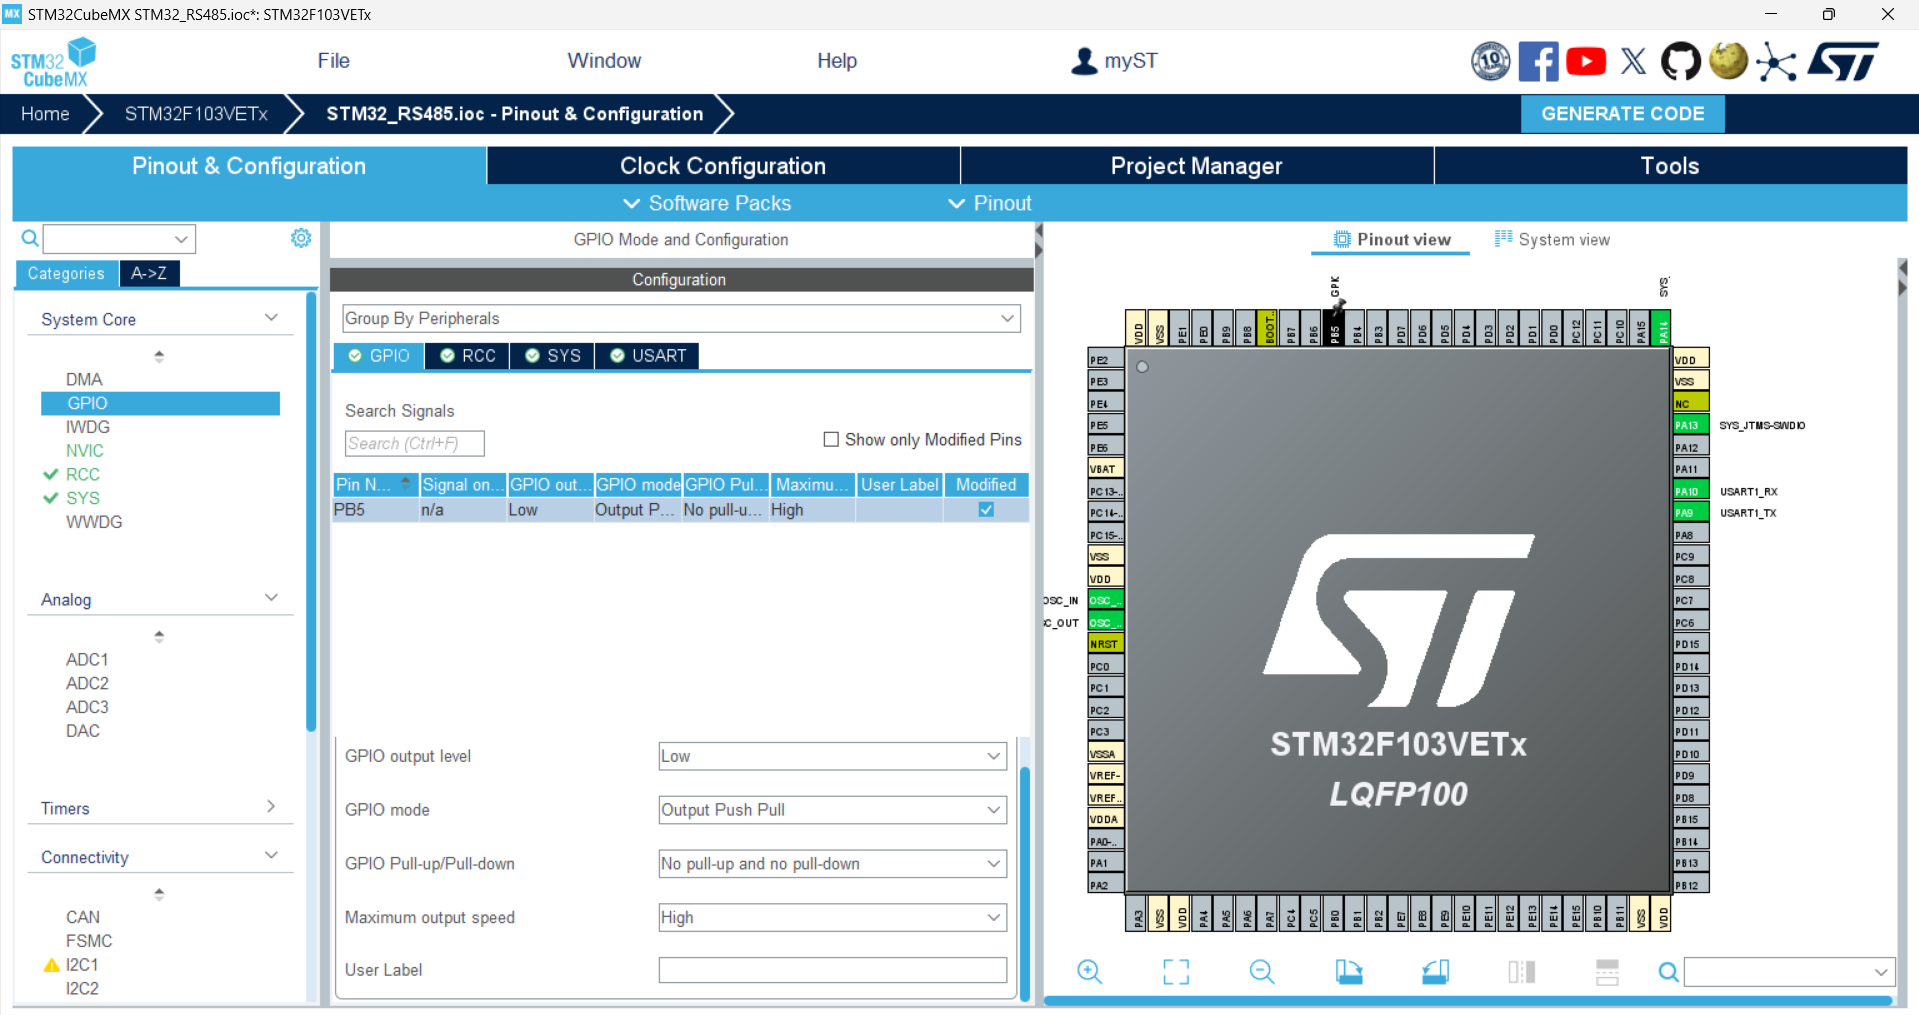The width and height of the screenshot is (1919, 1015).
Task: Open the ST wiki globe icon
Action: 1728,61
